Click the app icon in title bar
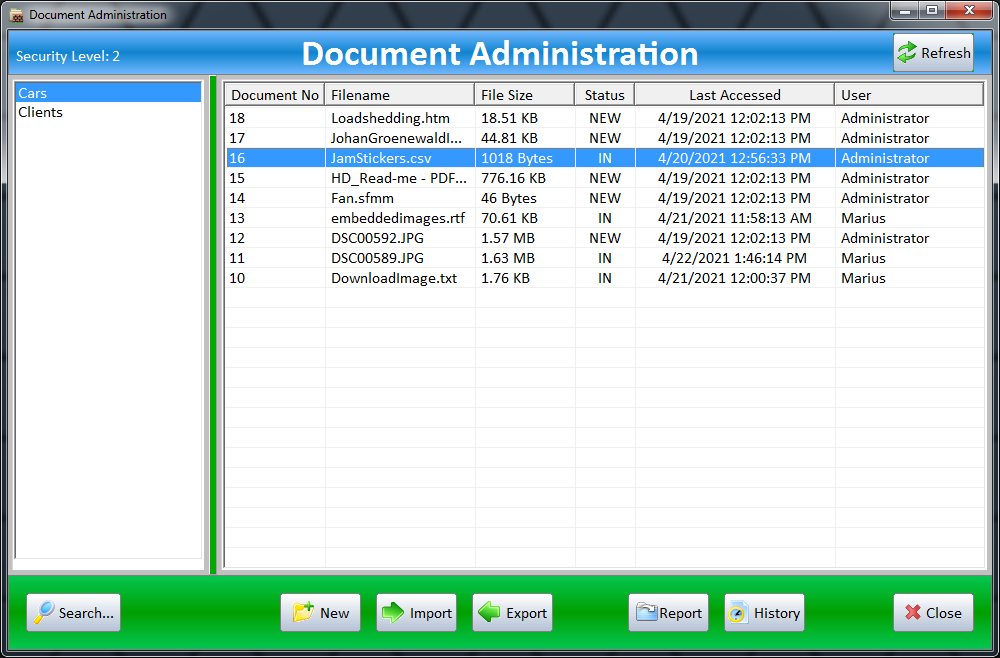The image size is (1000, 658). click(x=16, y=15)
